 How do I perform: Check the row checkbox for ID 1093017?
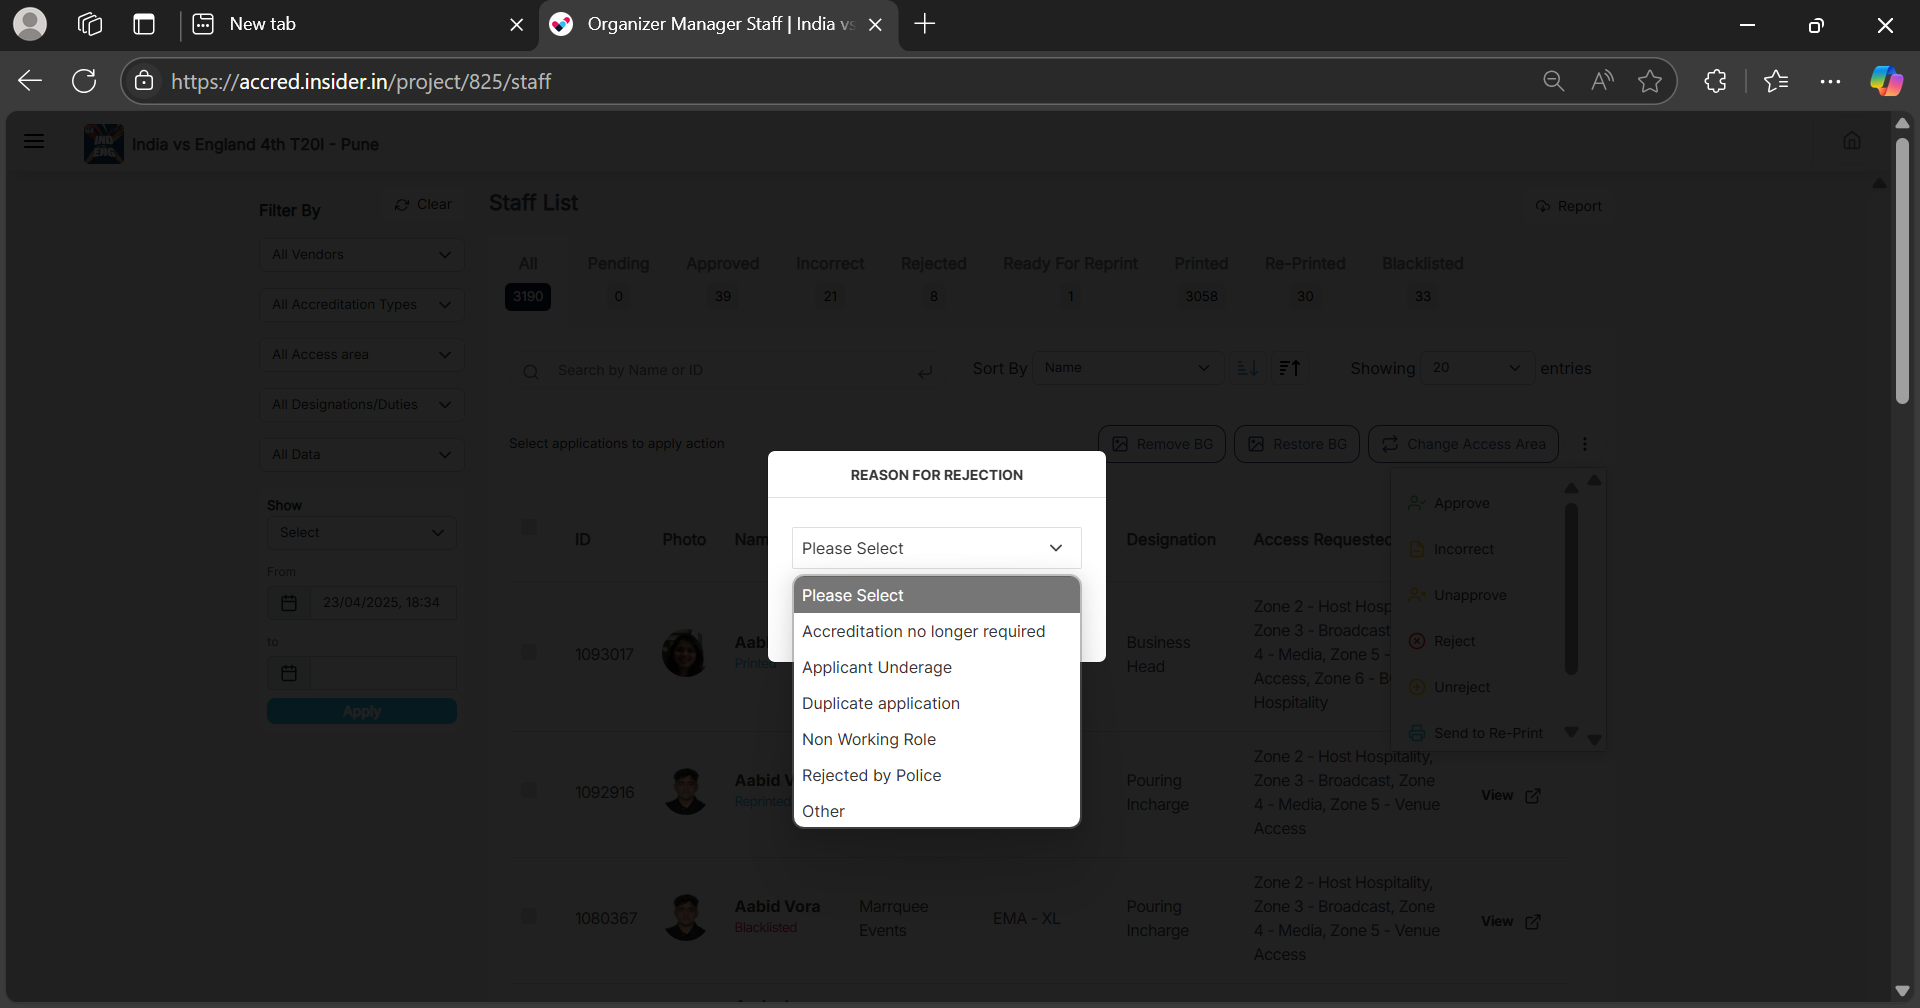click(529, 653)
